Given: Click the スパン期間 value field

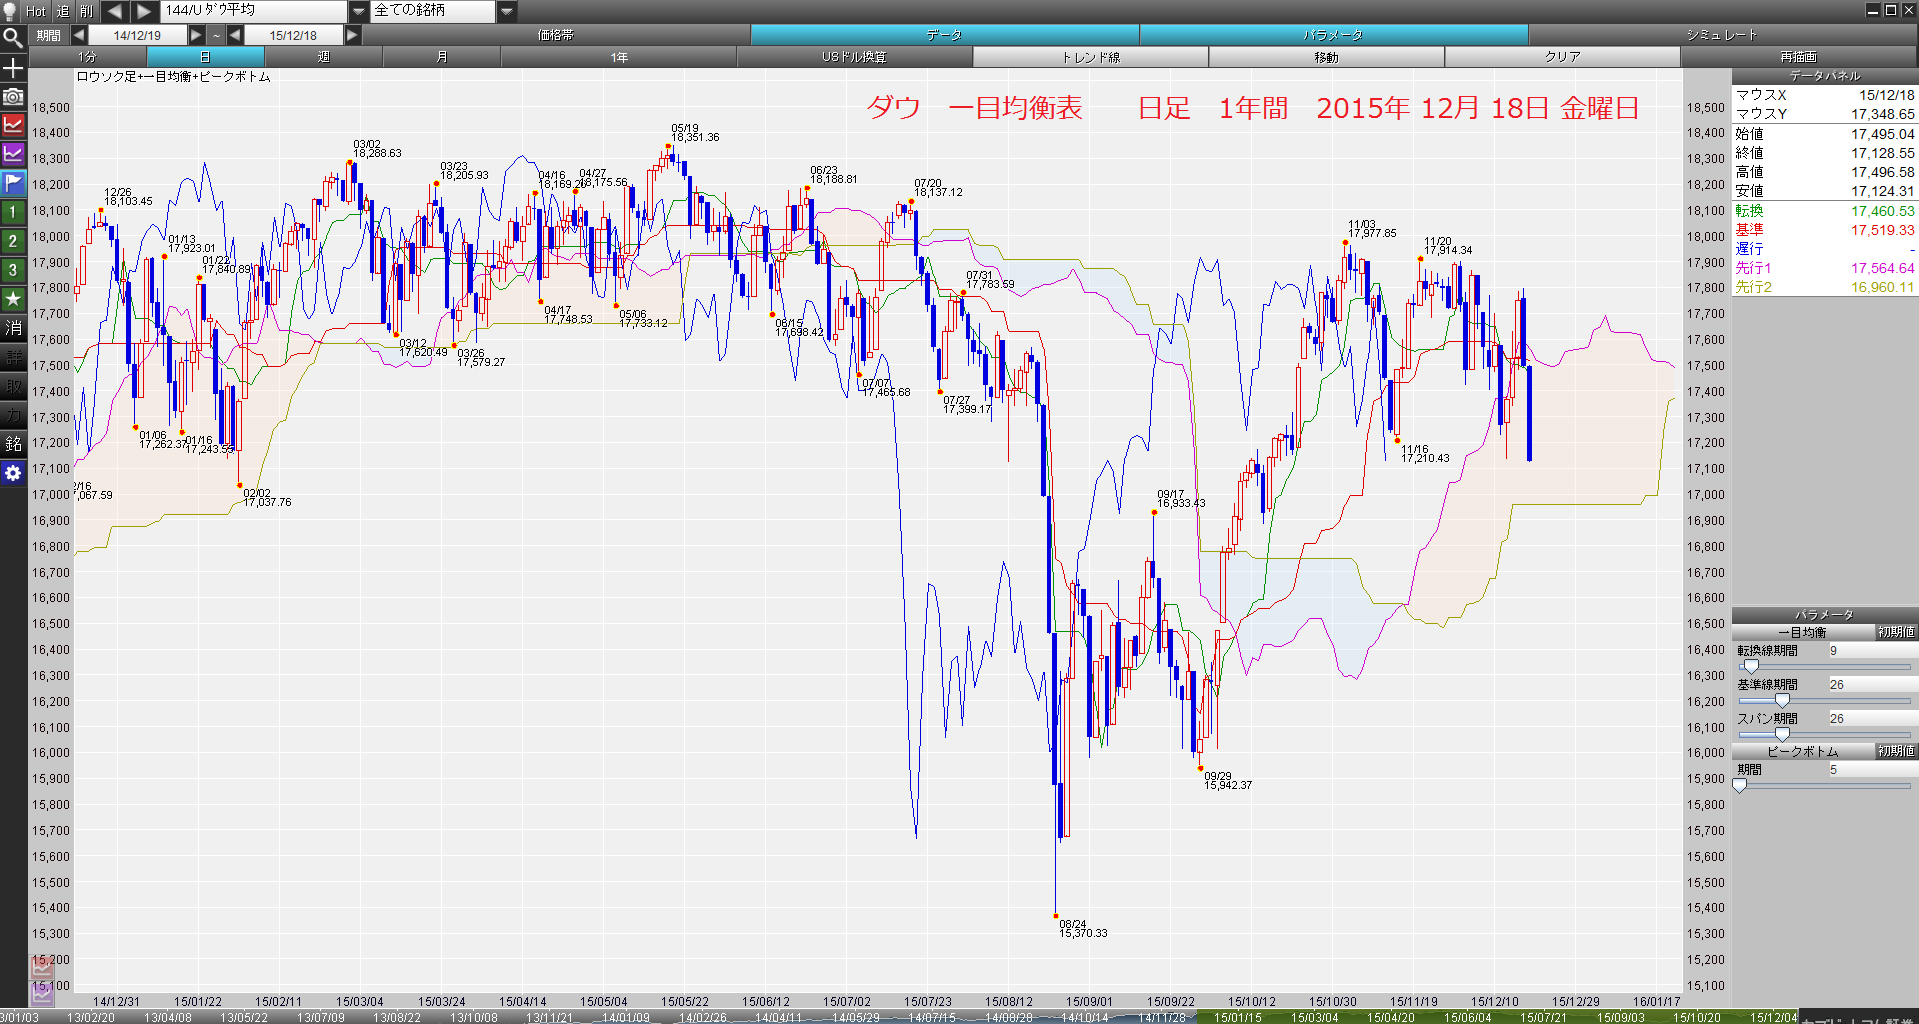Looking at the screenshot, I should (1872, 719).
